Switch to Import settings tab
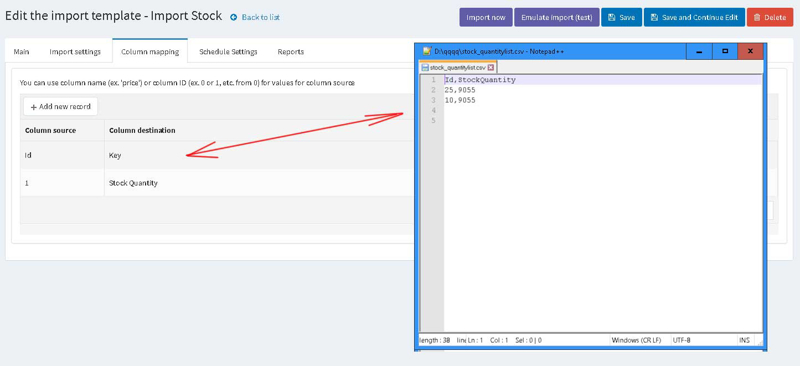This screenshot has width=800, height=366. 75,52
